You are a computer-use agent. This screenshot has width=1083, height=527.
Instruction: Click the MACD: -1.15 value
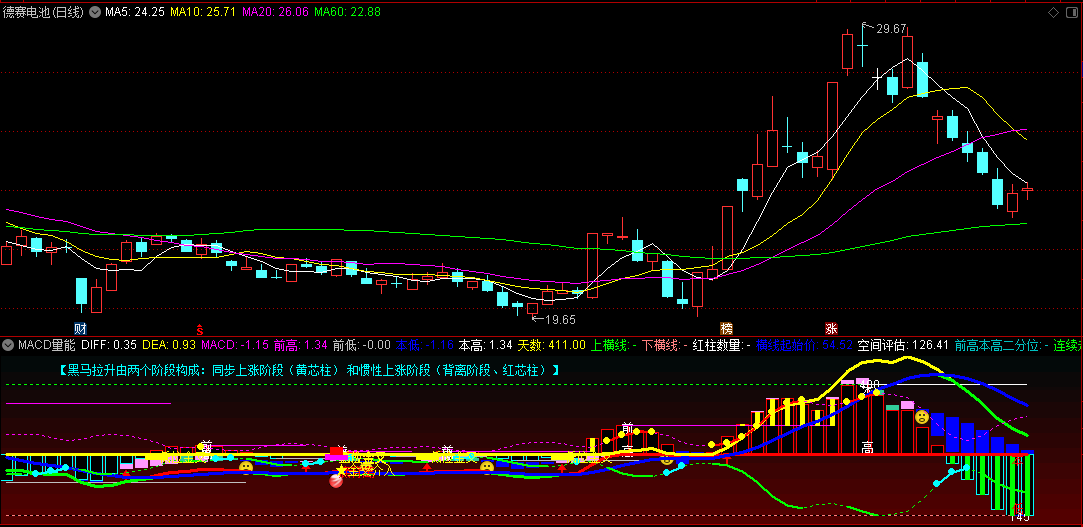point(235,345)
